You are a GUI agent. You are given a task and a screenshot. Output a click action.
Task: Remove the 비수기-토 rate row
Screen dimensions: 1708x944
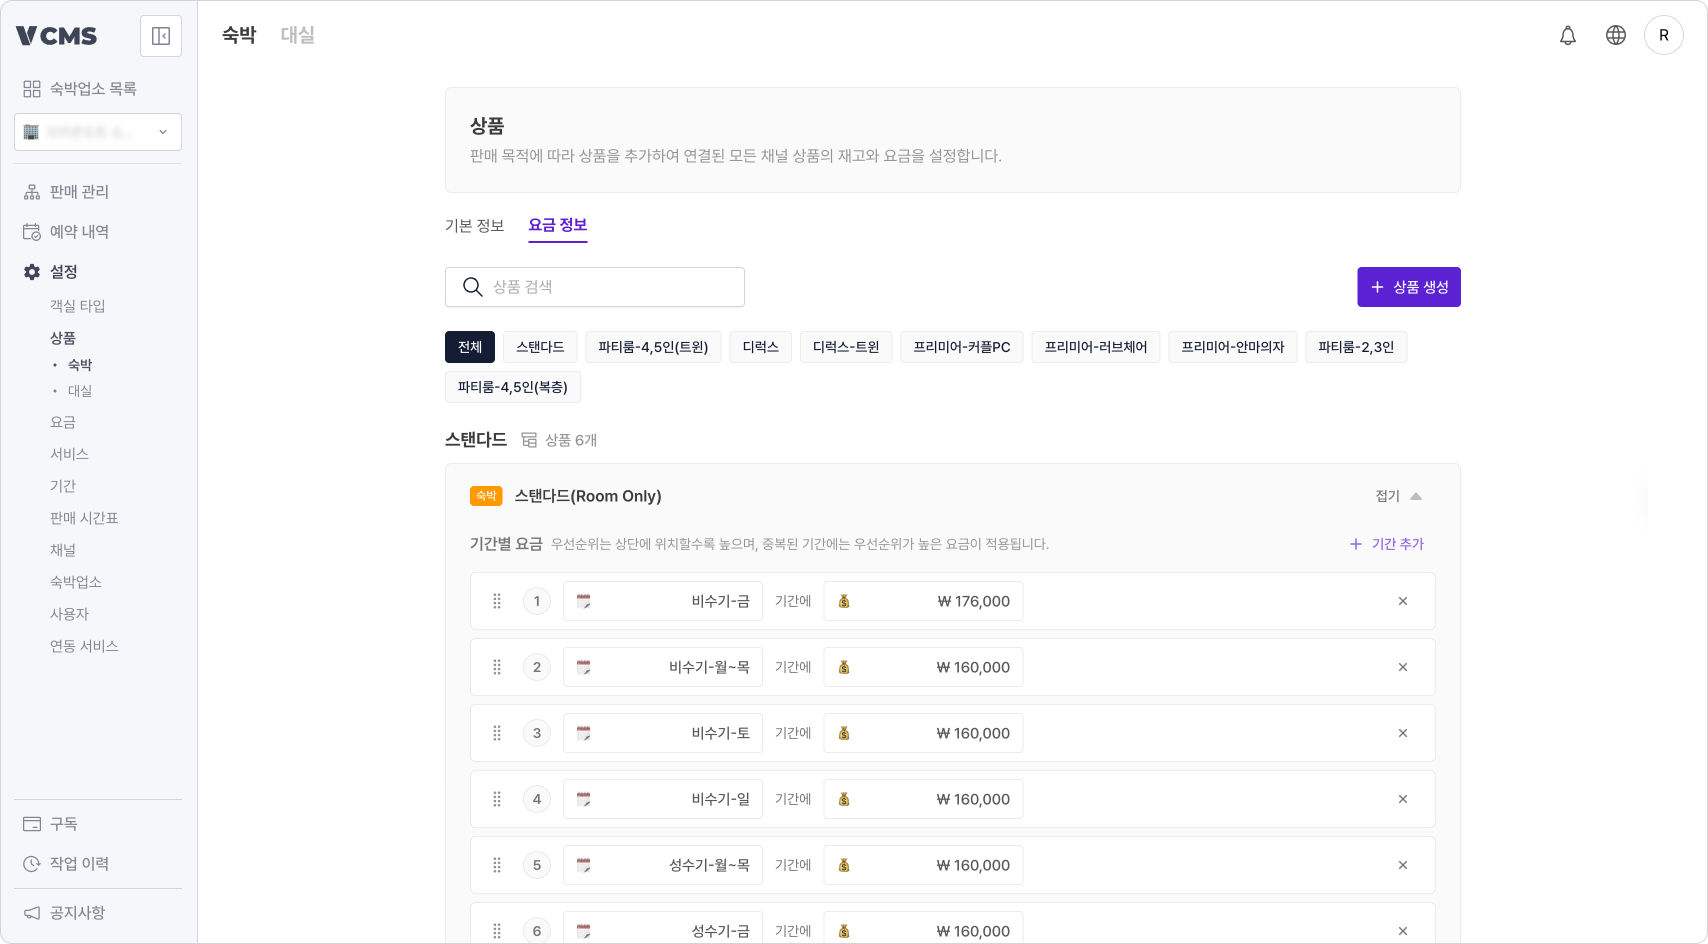tap(1403, 733)
